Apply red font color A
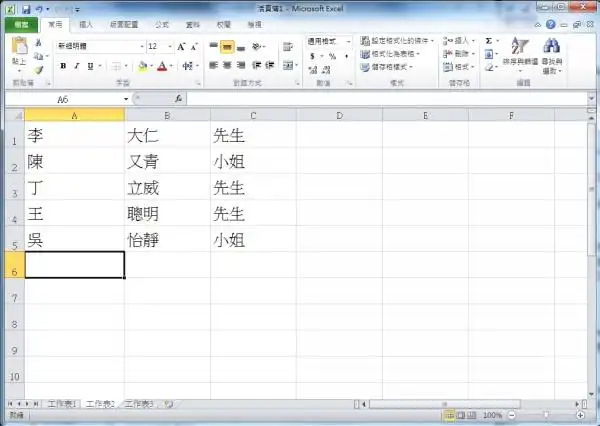Screen dimensions: 600x426 [x=162, y=67]
